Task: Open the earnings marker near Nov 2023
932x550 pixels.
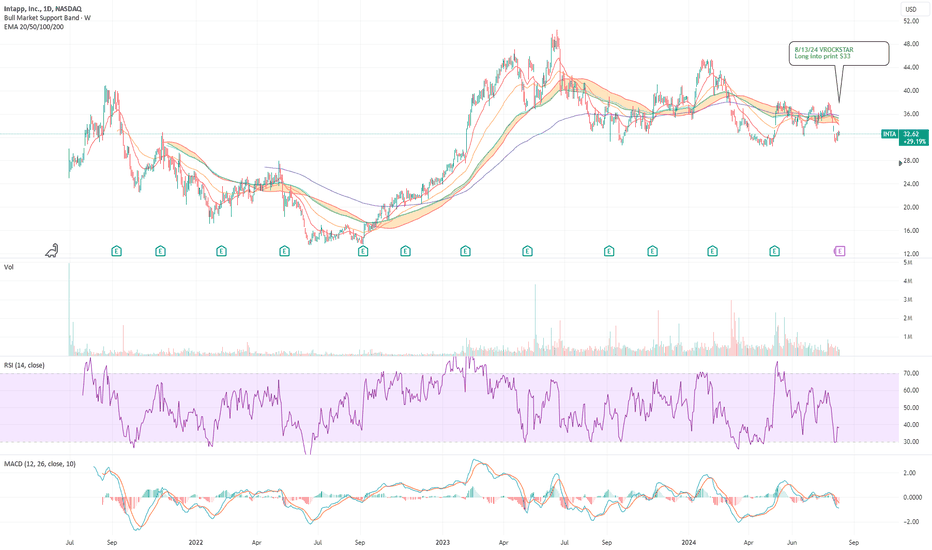Action: click(652, 252)
